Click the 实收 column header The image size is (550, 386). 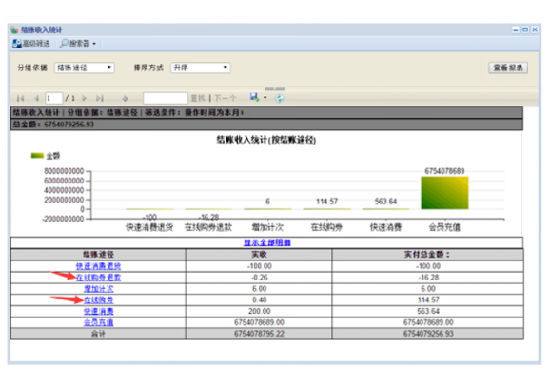click(259, 255)
